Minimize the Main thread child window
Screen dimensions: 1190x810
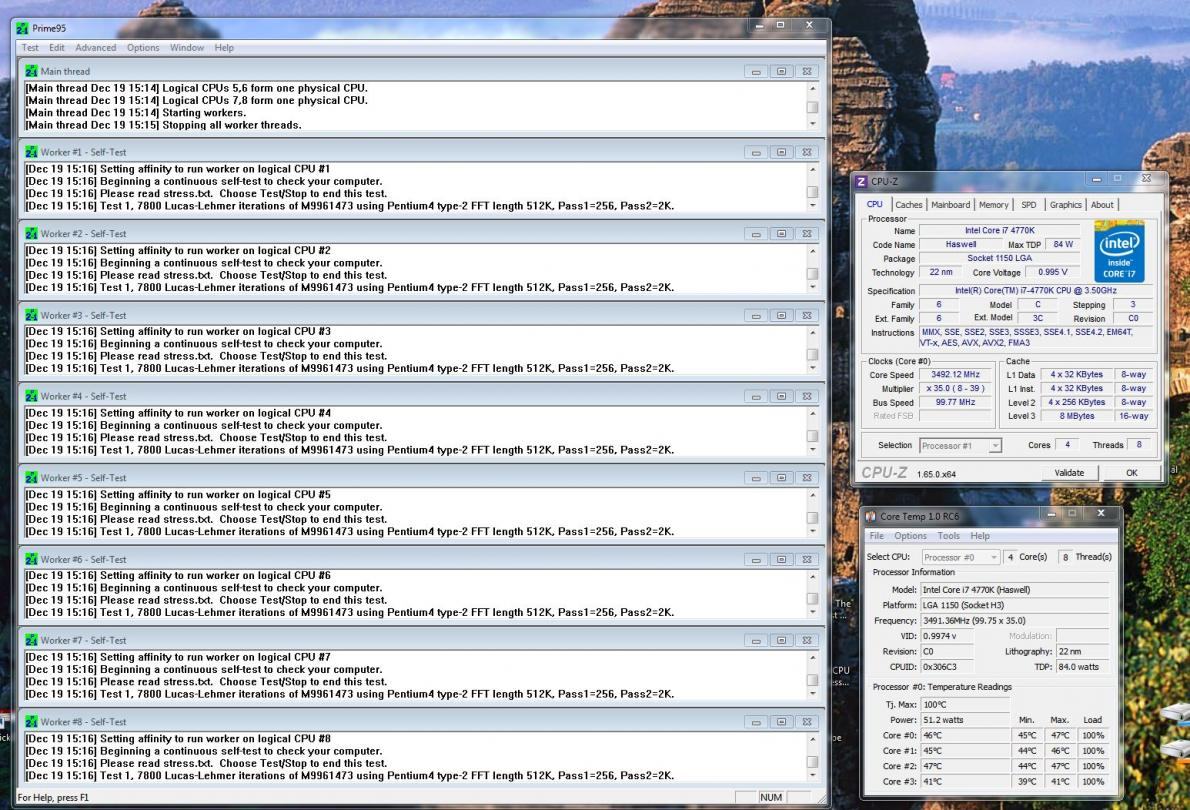click(x=756, y=71)
